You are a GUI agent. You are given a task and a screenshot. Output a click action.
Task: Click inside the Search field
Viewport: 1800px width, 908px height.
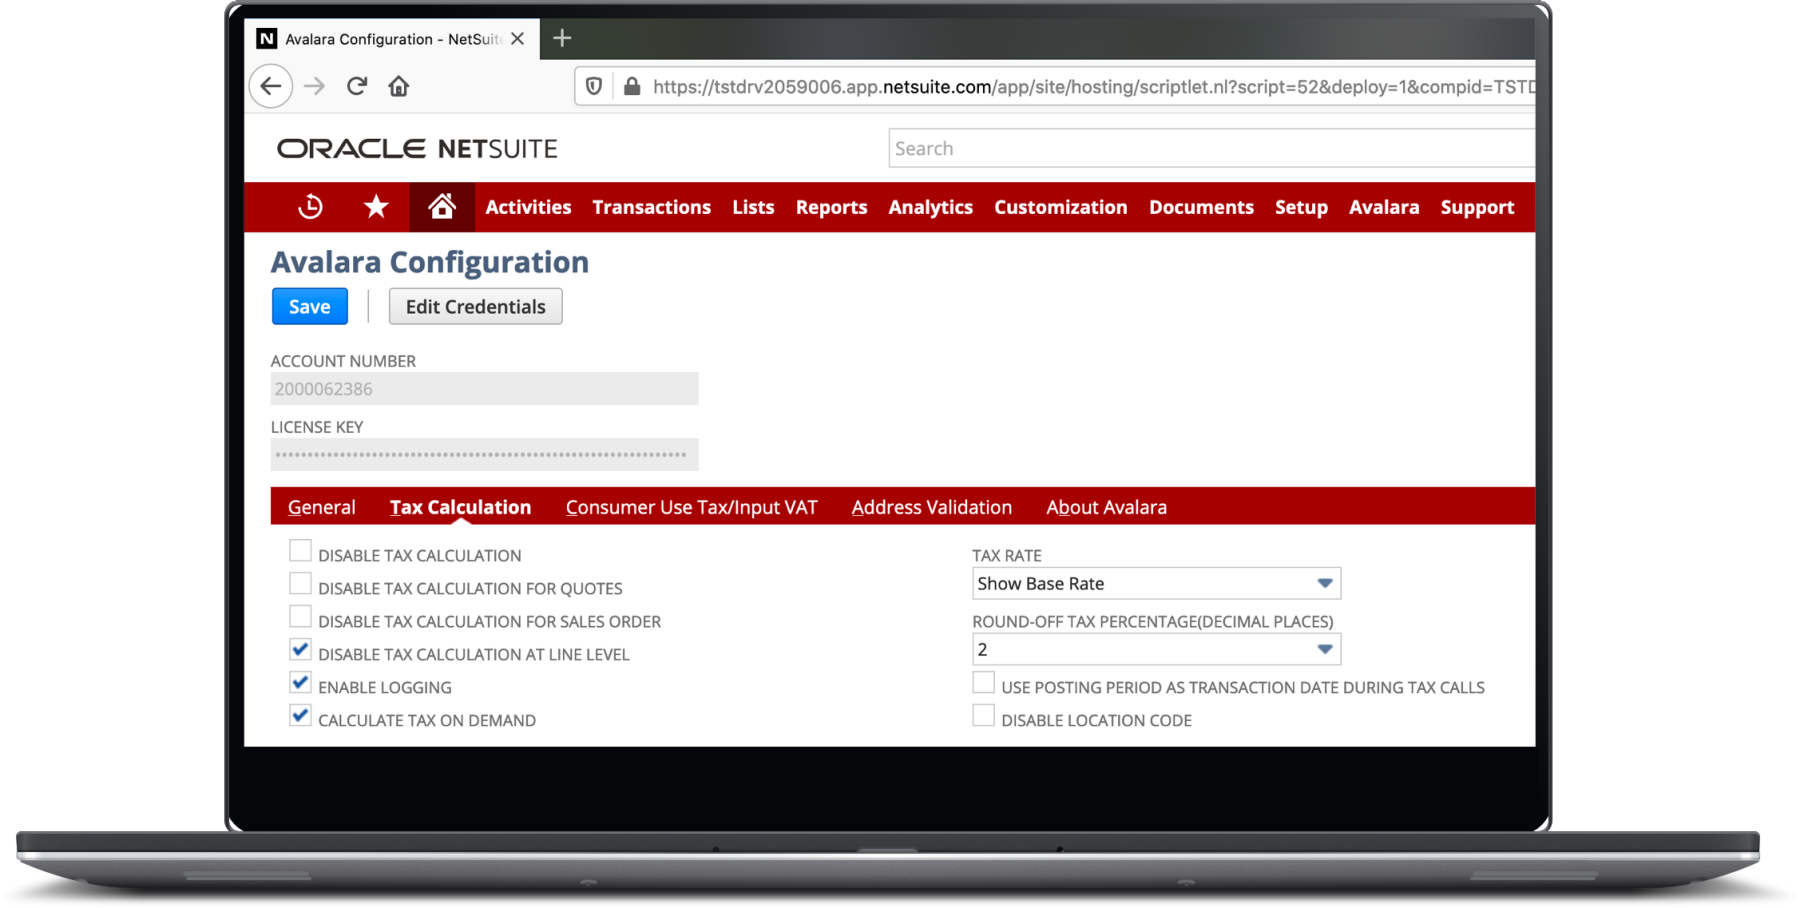[x=1150, y=147]
